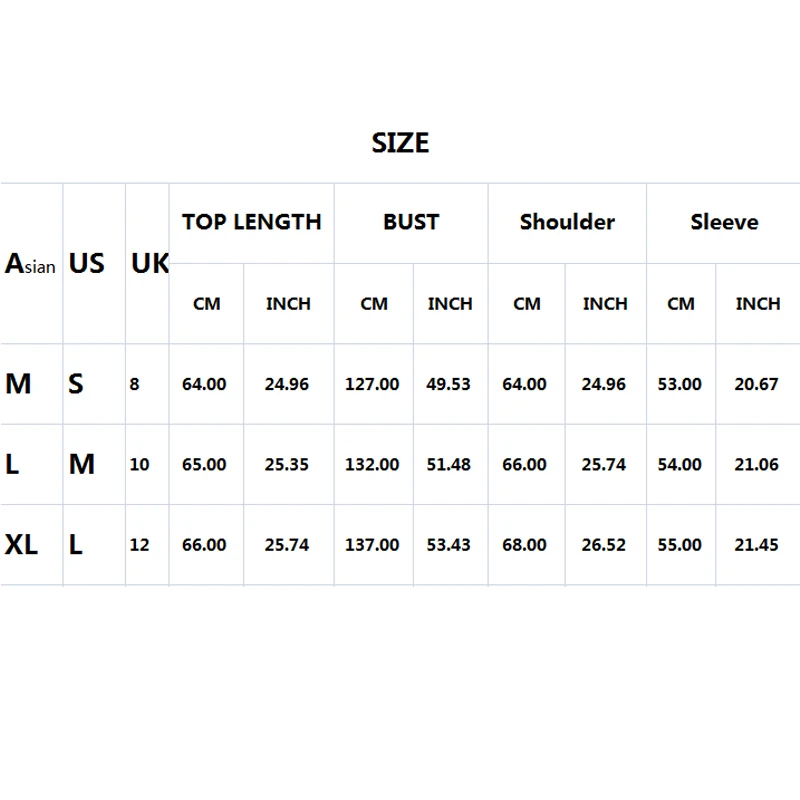Viewport: 800px width, 800px height.
Task: Select the TOP LENGTH column header
Action: tap(252, 222)
